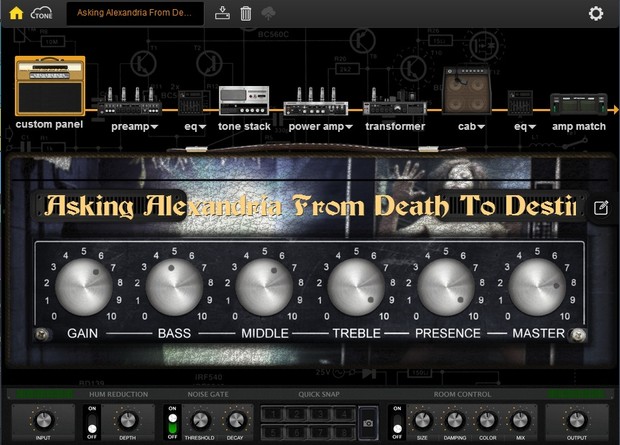Toggle the room control on/off switch
This screenshot has width=620, height=445.
point(397,422)
